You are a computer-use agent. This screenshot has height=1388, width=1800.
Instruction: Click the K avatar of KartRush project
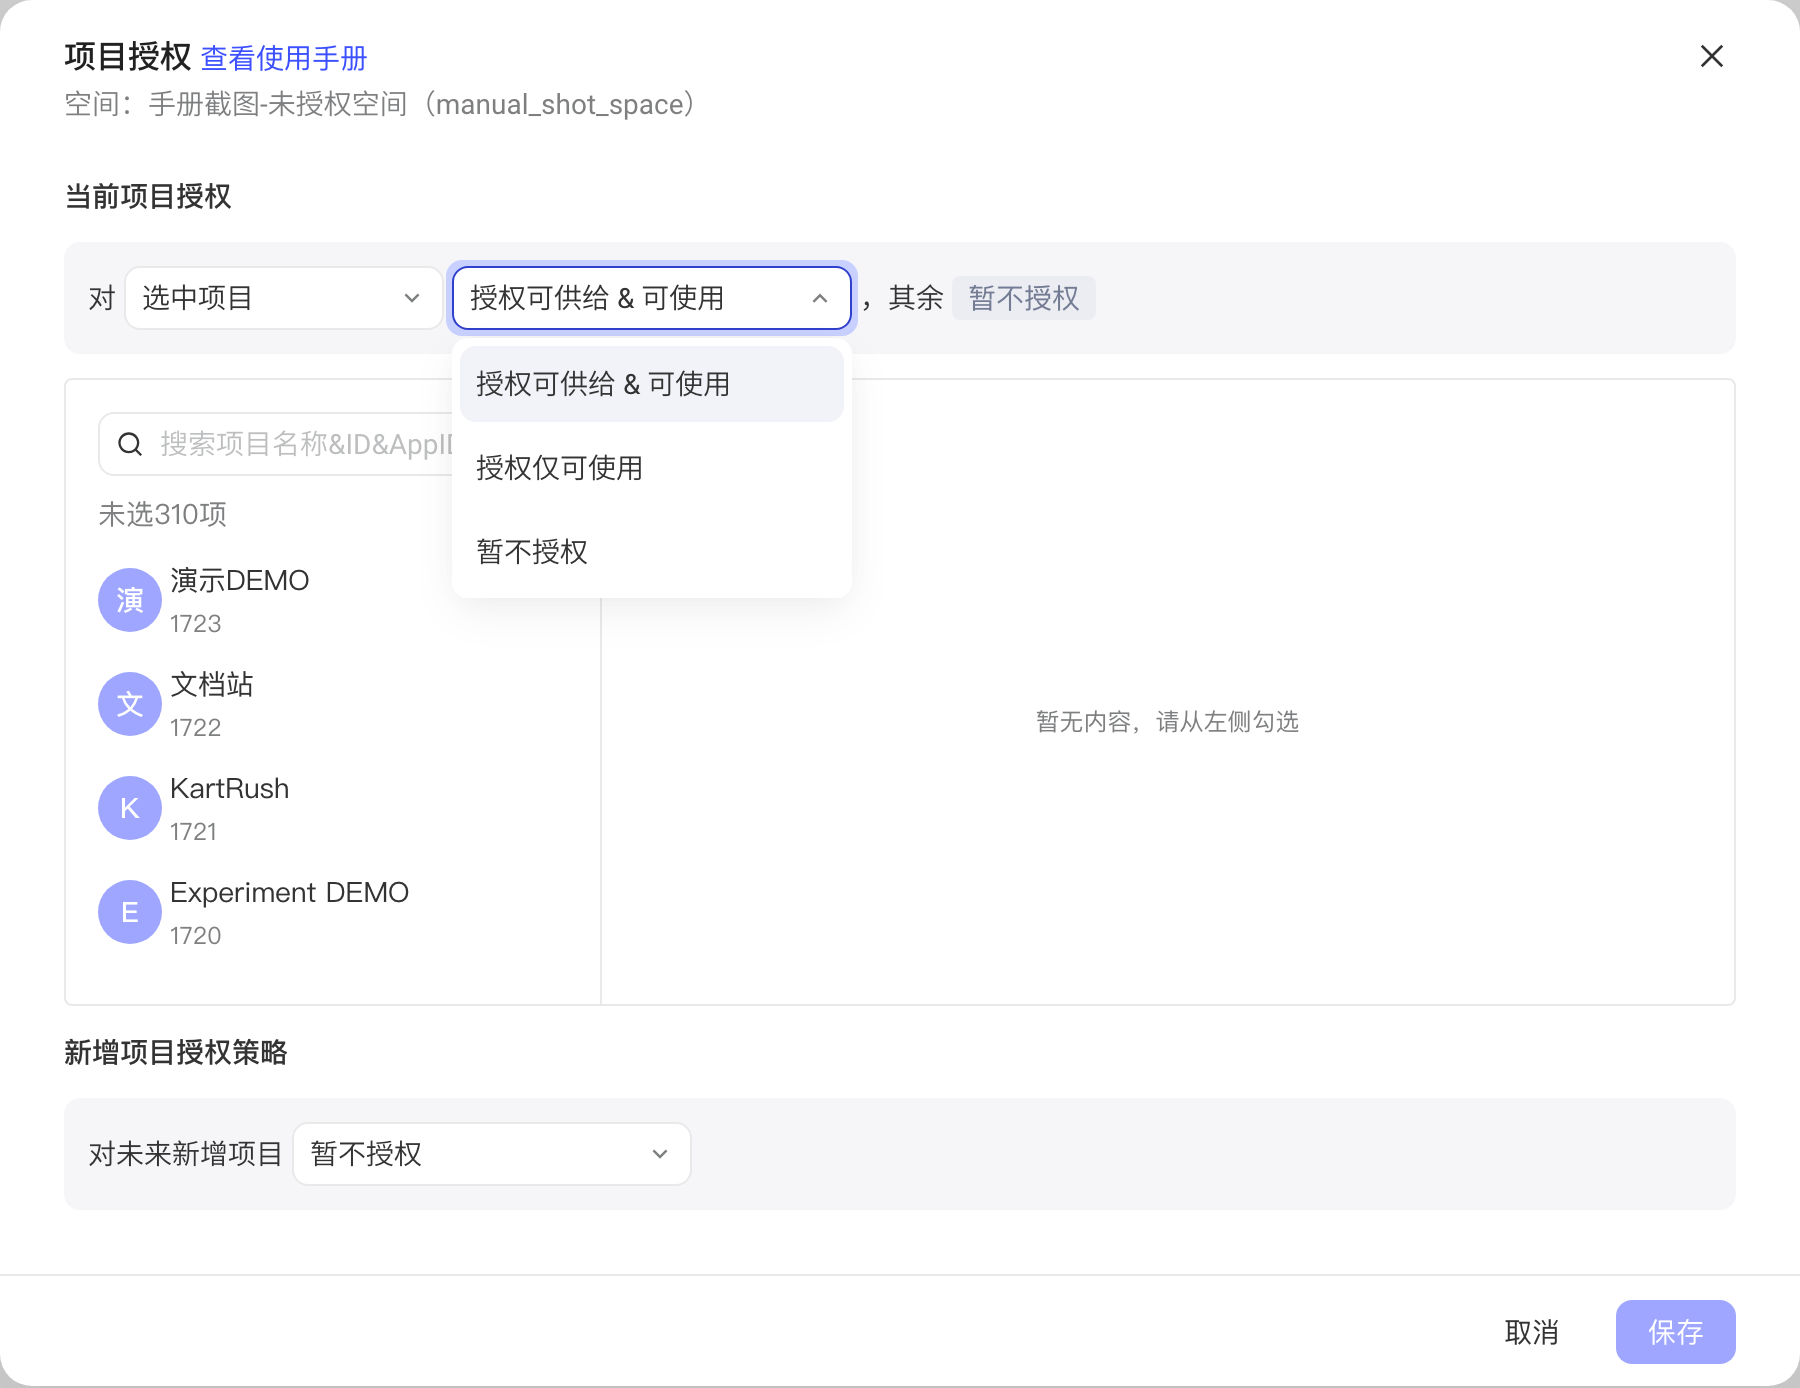tap(130, 808)
